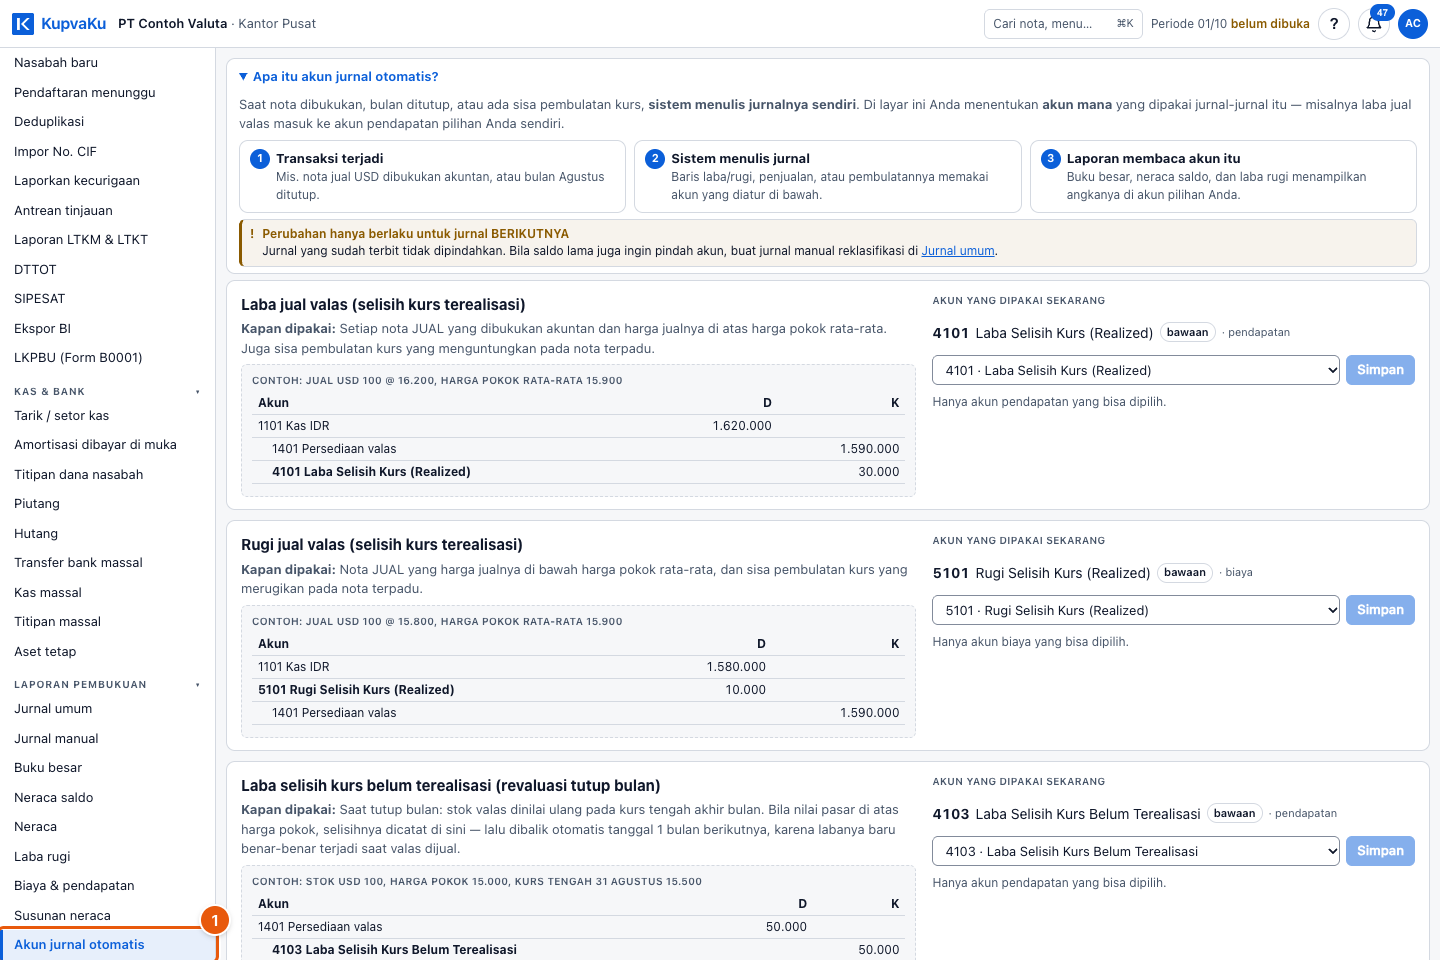Image resolution: width=1440 pixels, height=960 pixels.
Task: Open the Deduplikasi menu item
Action: coord(107,122)
